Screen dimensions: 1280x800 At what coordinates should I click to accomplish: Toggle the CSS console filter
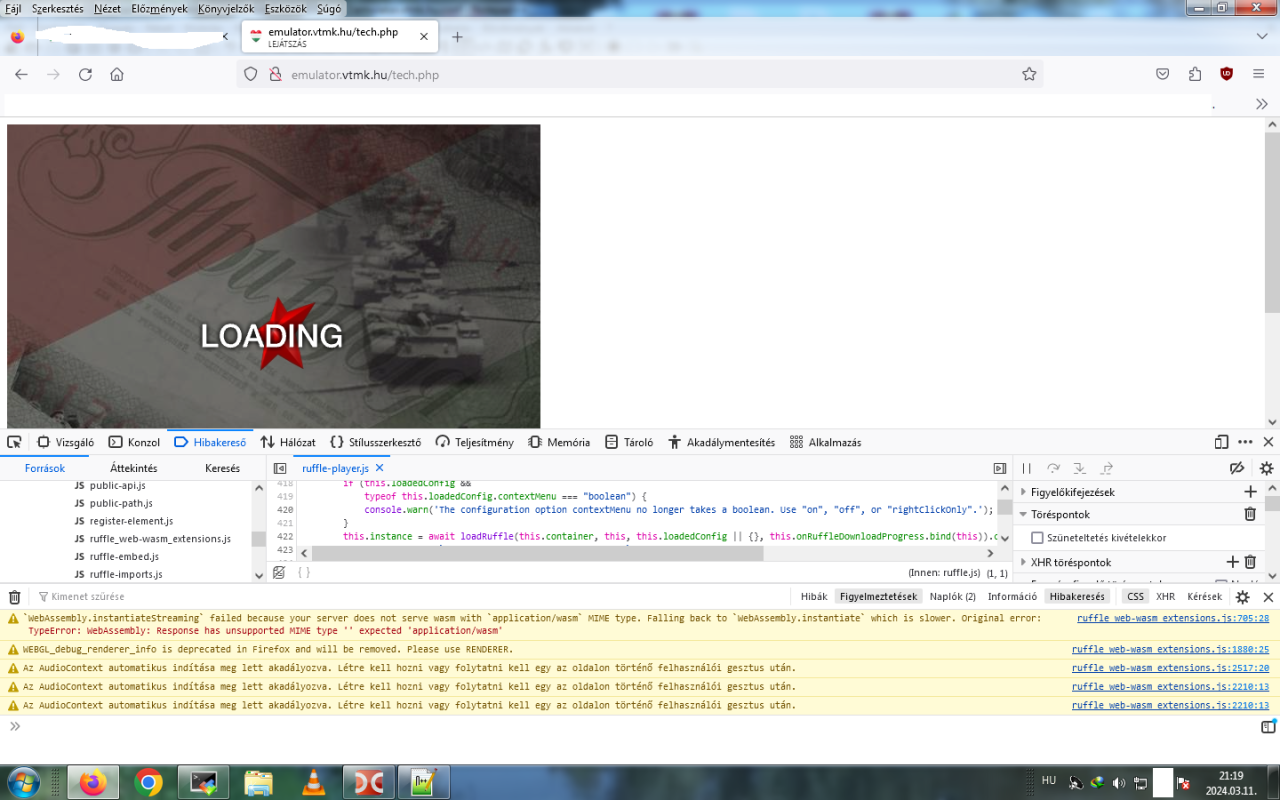click(x=1135, y=597)
